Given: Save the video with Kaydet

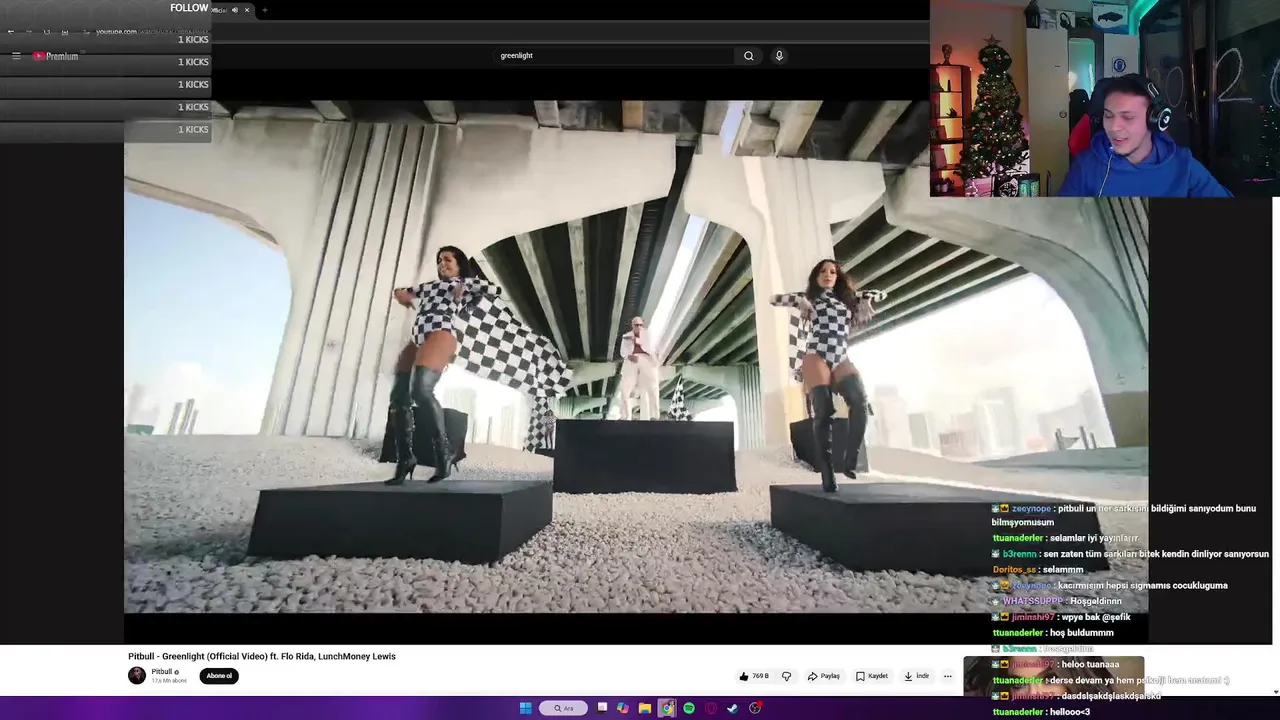Looking at the screenshot, I should click(872, 676).
